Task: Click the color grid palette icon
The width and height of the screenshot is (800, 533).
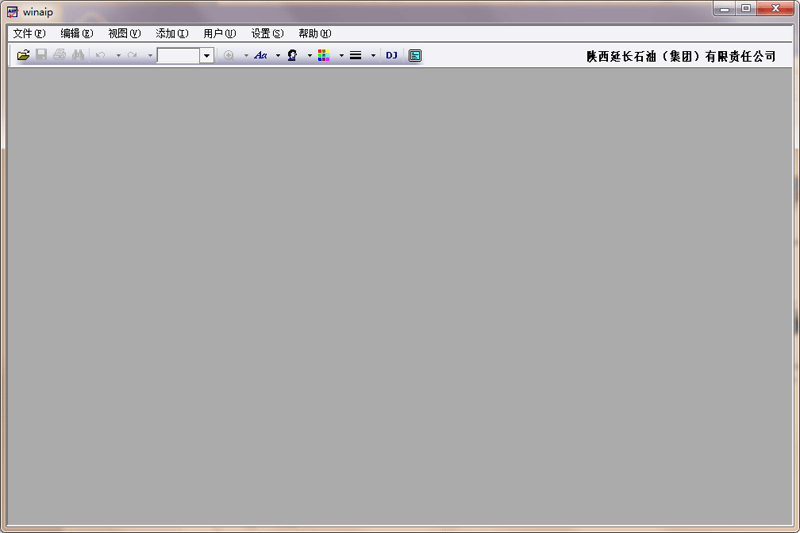Action: (324, 55)
